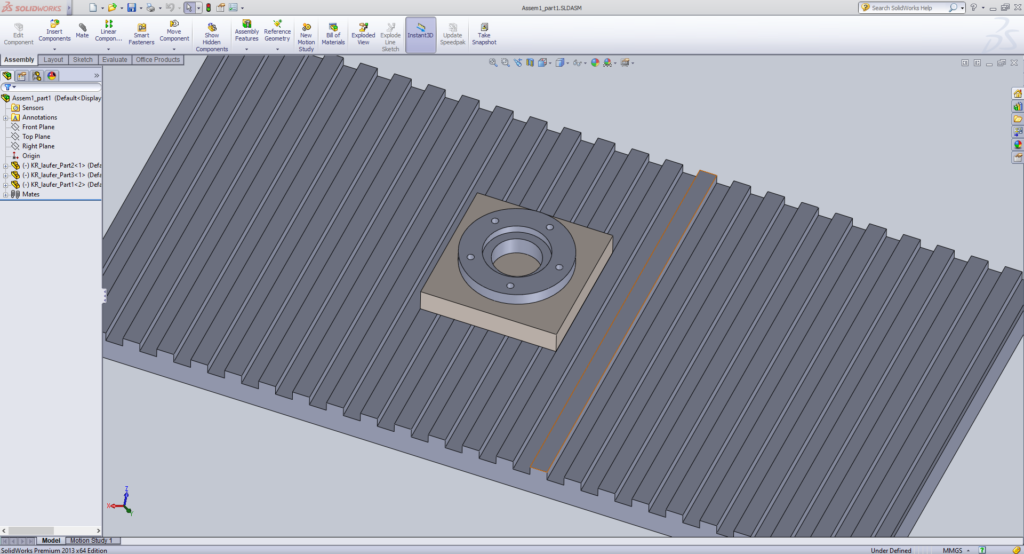Click Reference Geometry tool

coord(278,31)
